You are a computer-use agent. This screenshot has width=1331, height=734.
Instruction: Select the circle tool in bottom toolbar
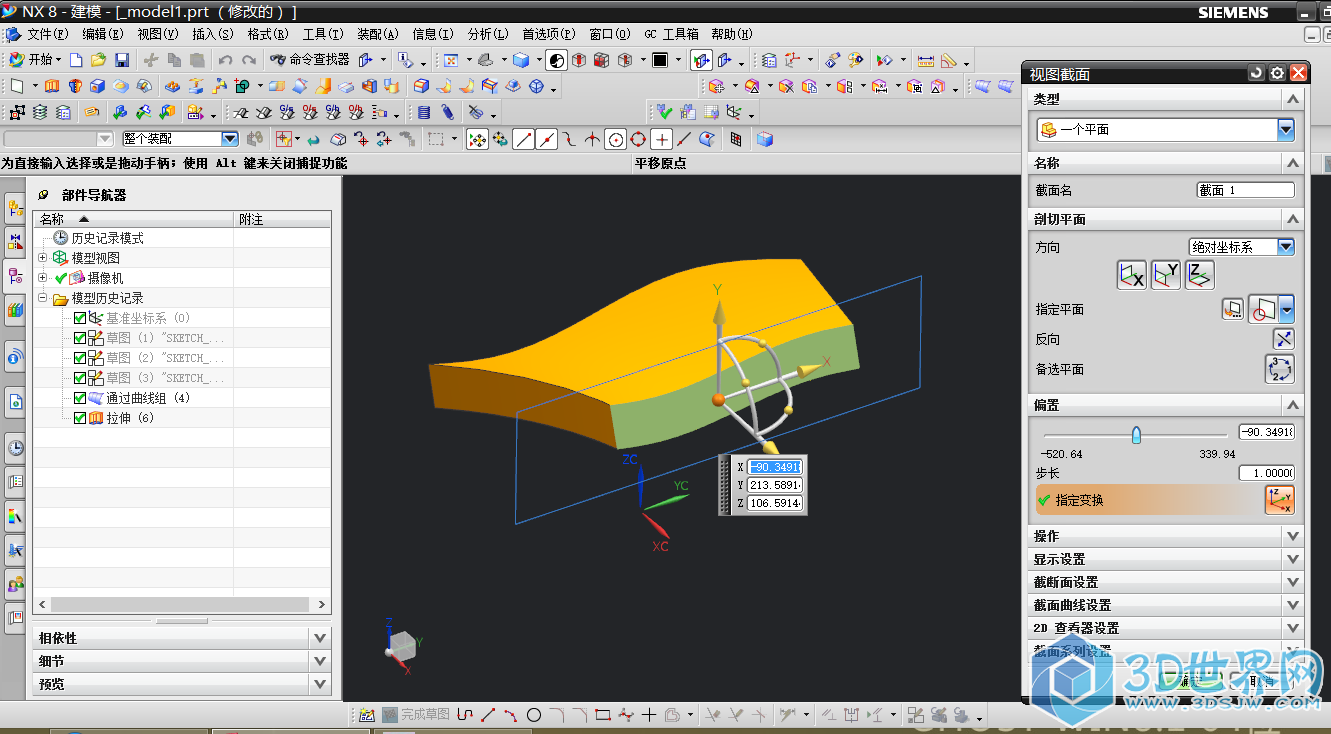click(534, 715)
